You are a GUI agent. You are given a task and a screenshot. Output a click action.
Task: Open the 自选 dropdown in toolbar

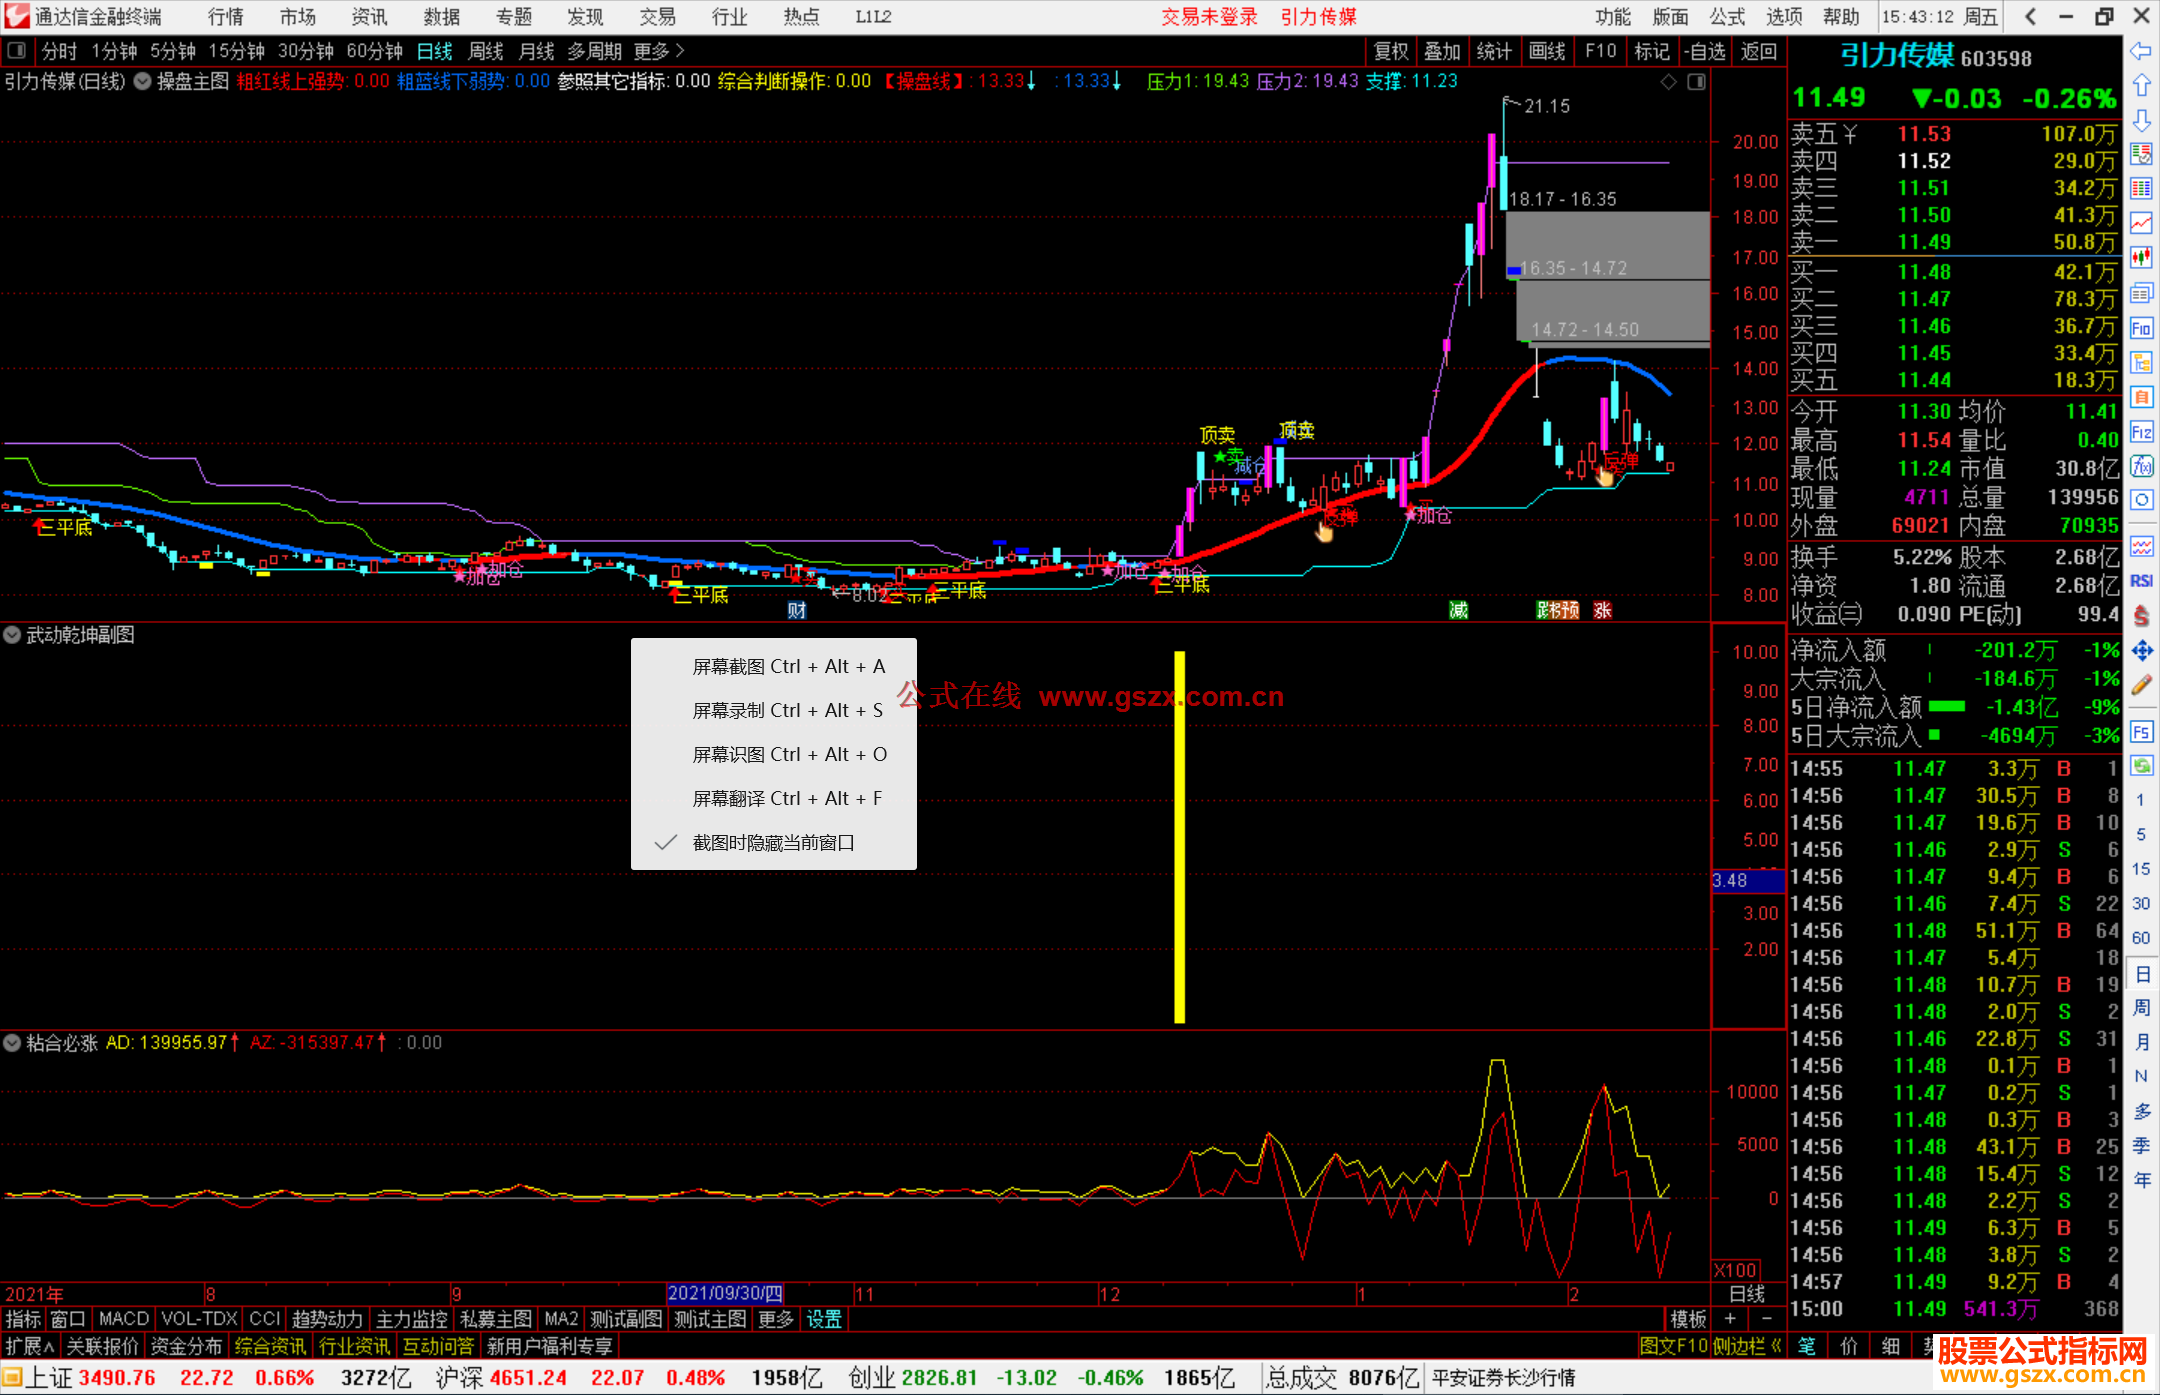click(x=1704, y=51)
